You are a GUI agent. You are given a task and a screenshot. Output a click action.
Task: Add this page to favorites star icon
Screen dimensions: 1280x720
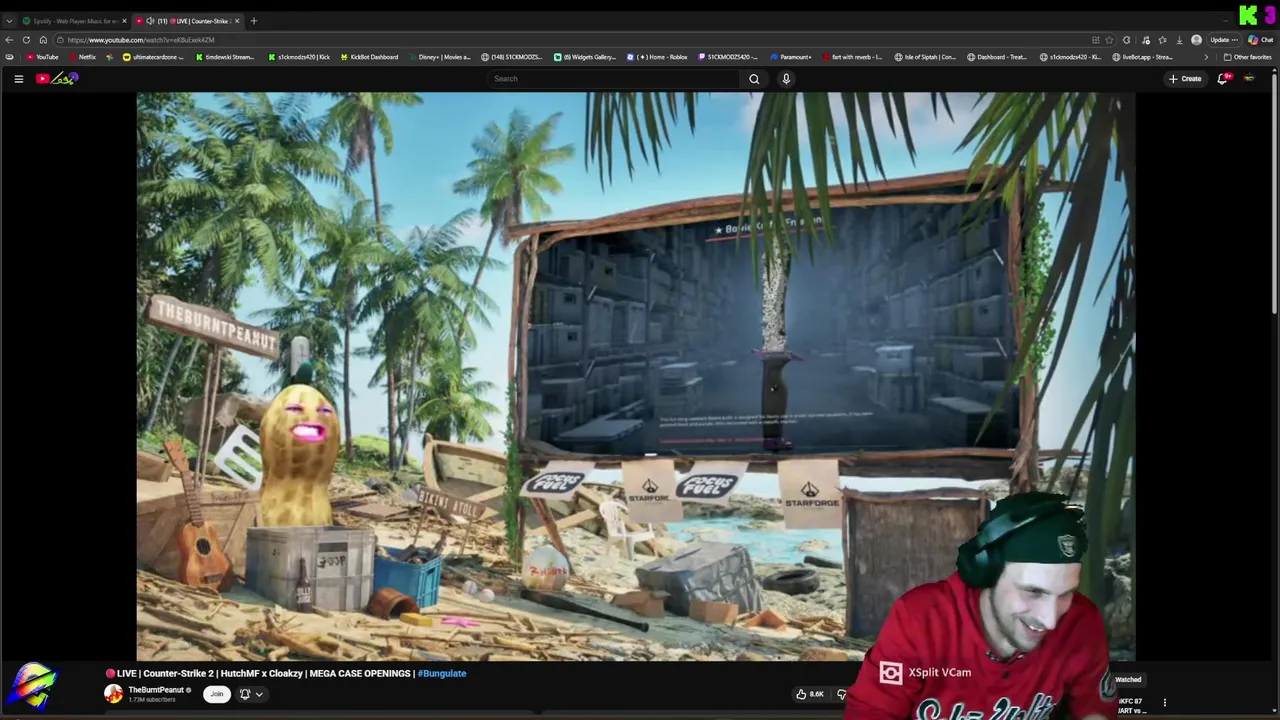tap(1109, 40)
